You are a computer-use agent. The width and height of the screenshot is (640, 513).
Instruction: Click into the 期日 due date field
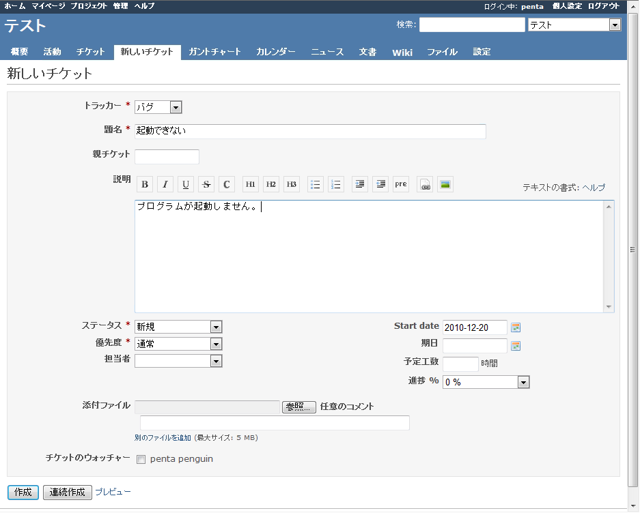pos(475,346)
